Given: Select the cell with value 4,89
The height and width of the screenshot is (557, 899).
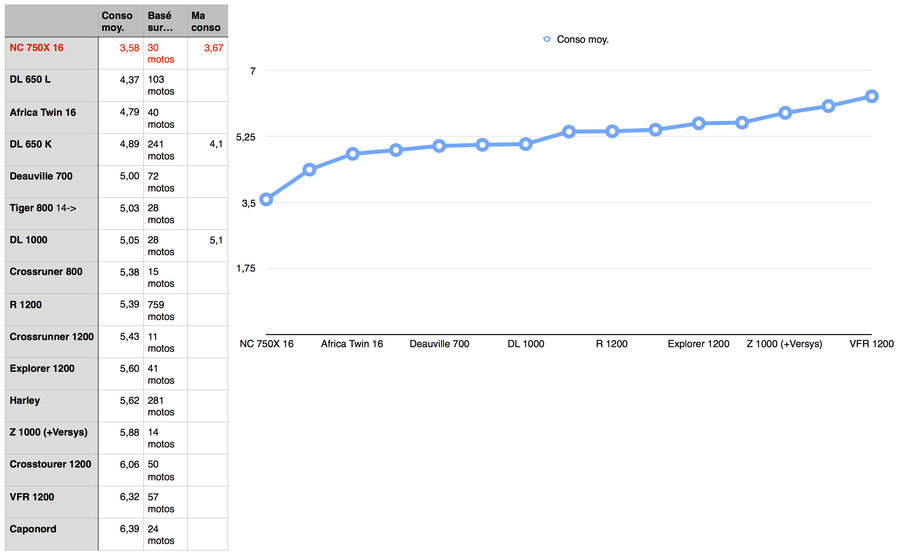Looking at the screenshot, I should click(x=121, y=150).
